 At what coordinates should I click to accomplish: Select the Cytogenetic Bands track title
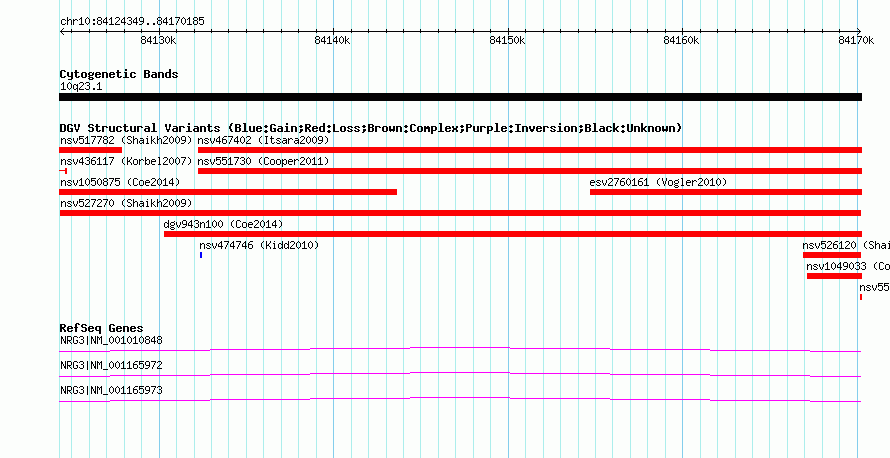[119, 74]
